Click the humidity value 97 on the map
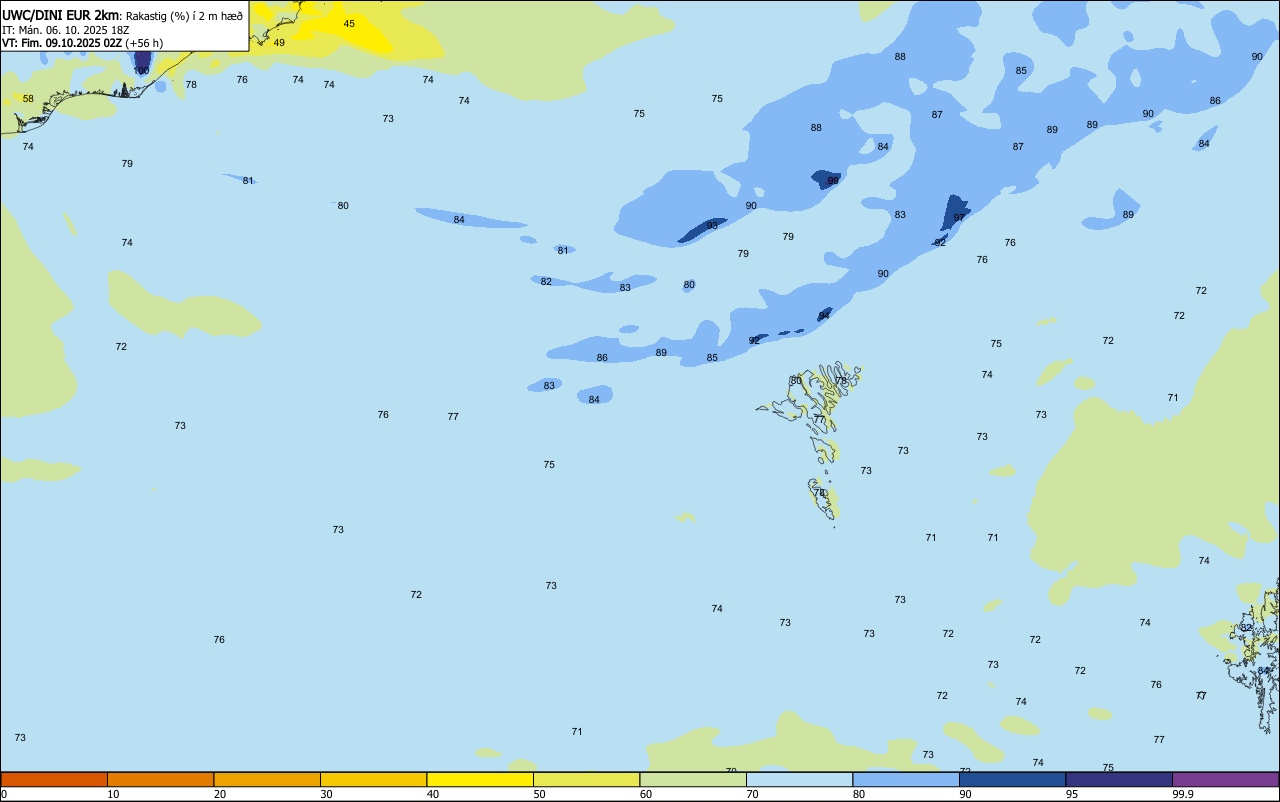The image size is (1280, 802). (959, 217)
